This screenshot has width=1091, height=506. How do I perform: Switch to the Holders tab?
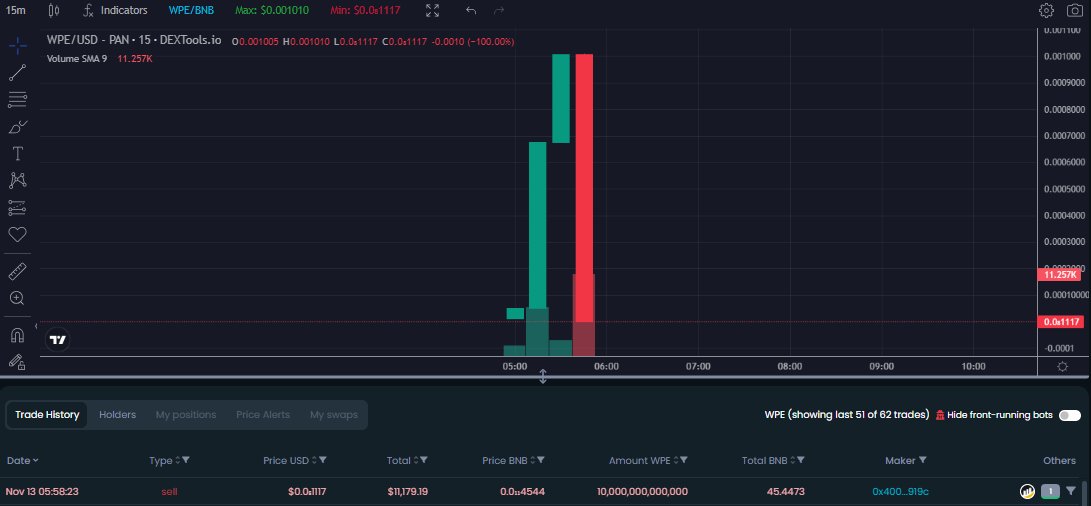tap(118, 415)
